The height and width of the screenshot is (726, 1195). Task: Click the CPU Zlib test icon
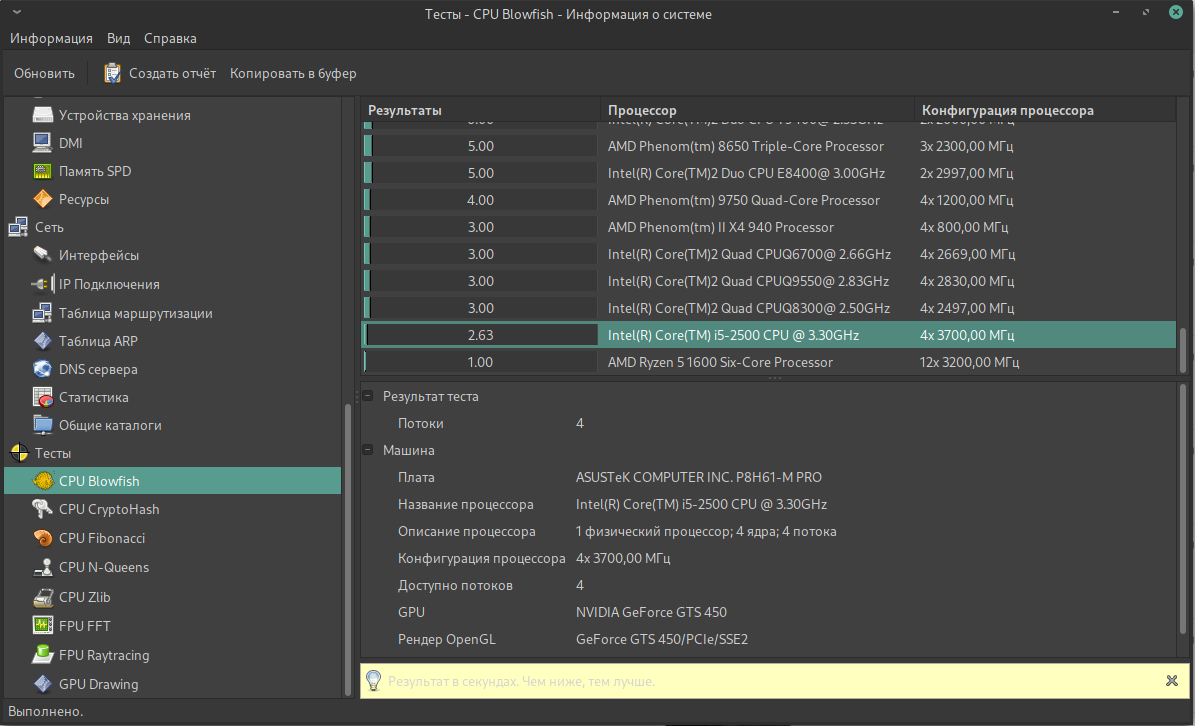(42, 597)
